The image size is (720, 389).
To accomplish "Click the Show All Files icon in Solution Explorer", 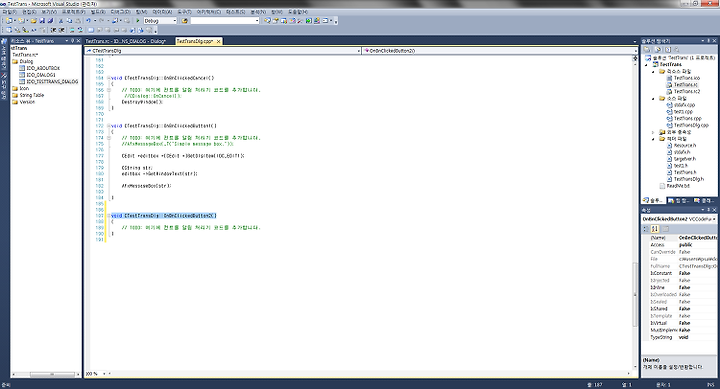I will point(658,49).
